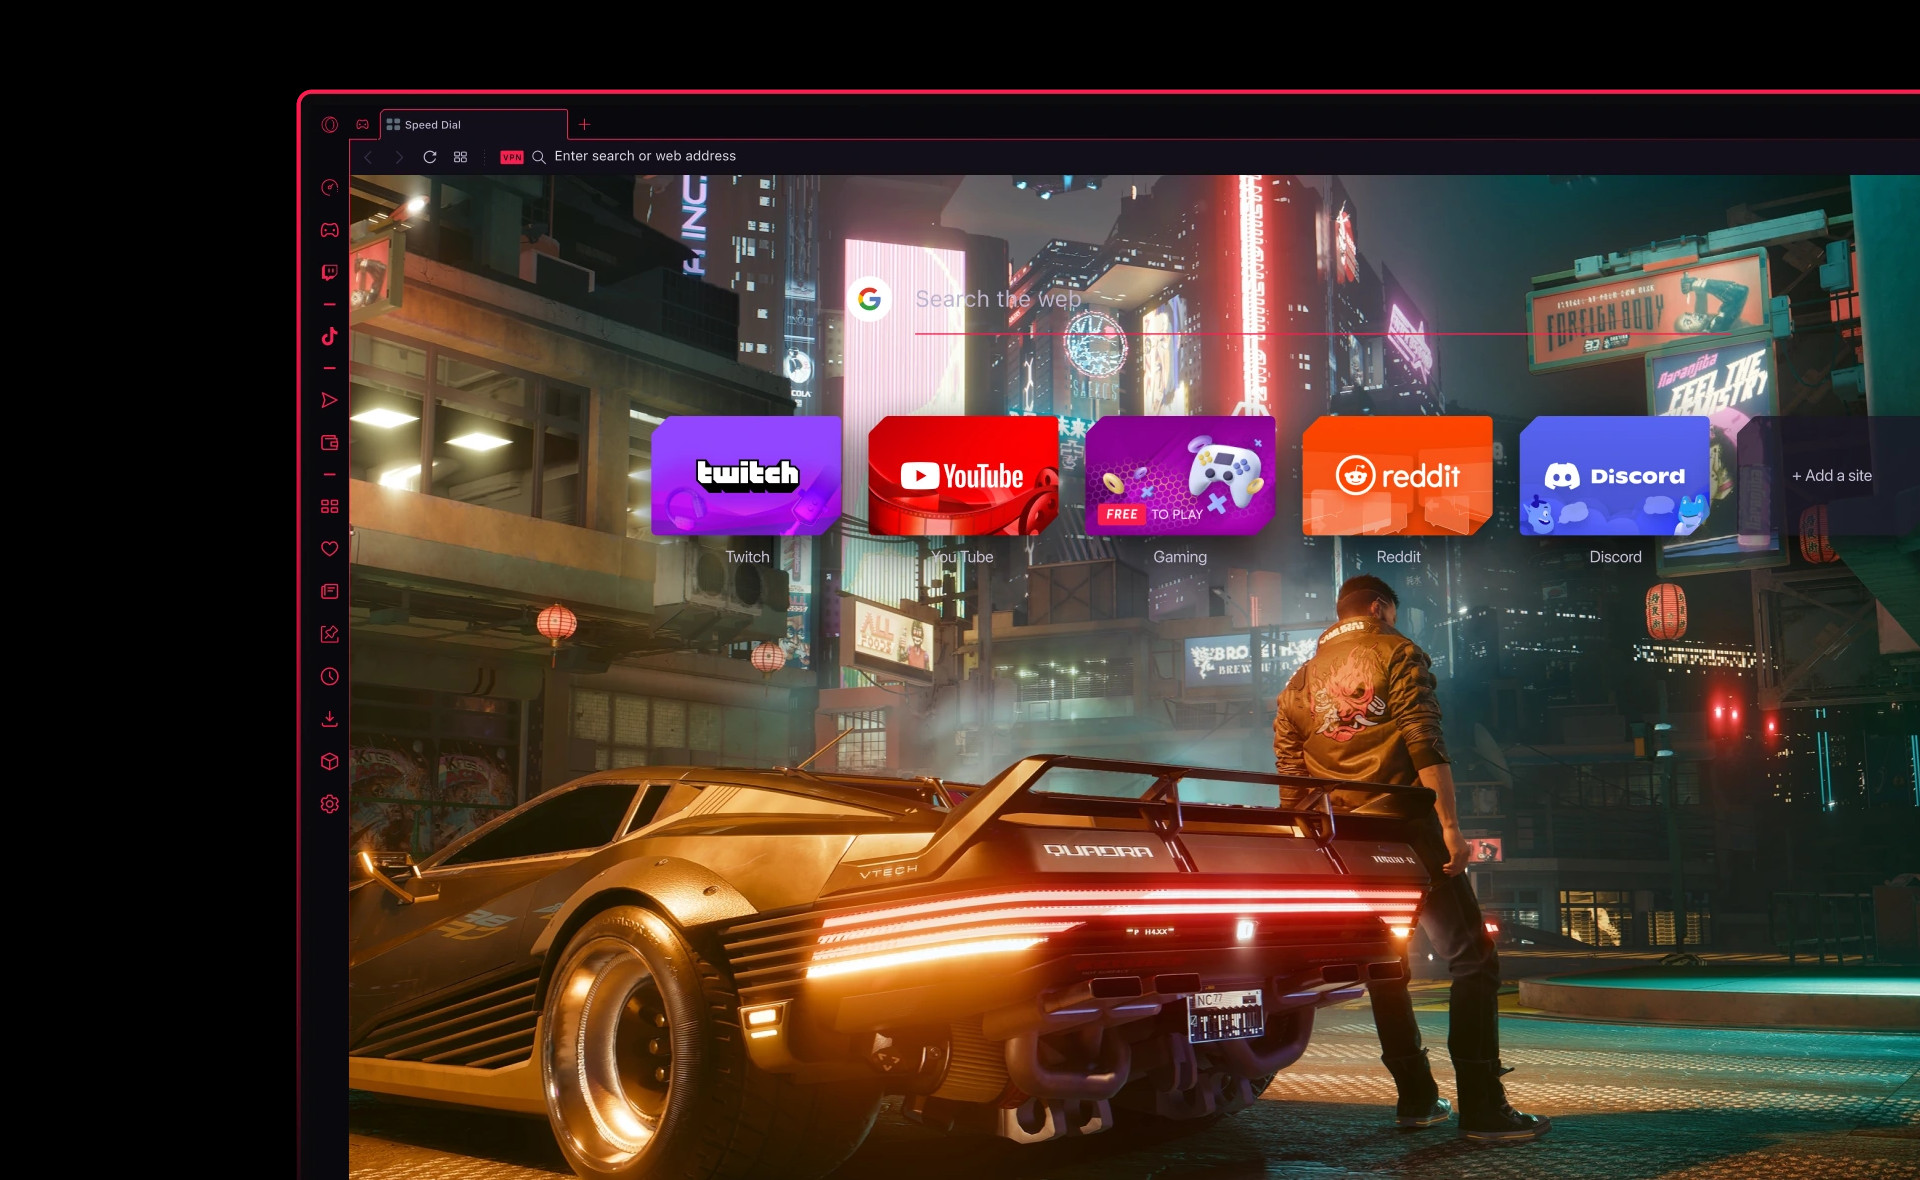
Task: Reload the current page
Action: click(x=430, y=157)
